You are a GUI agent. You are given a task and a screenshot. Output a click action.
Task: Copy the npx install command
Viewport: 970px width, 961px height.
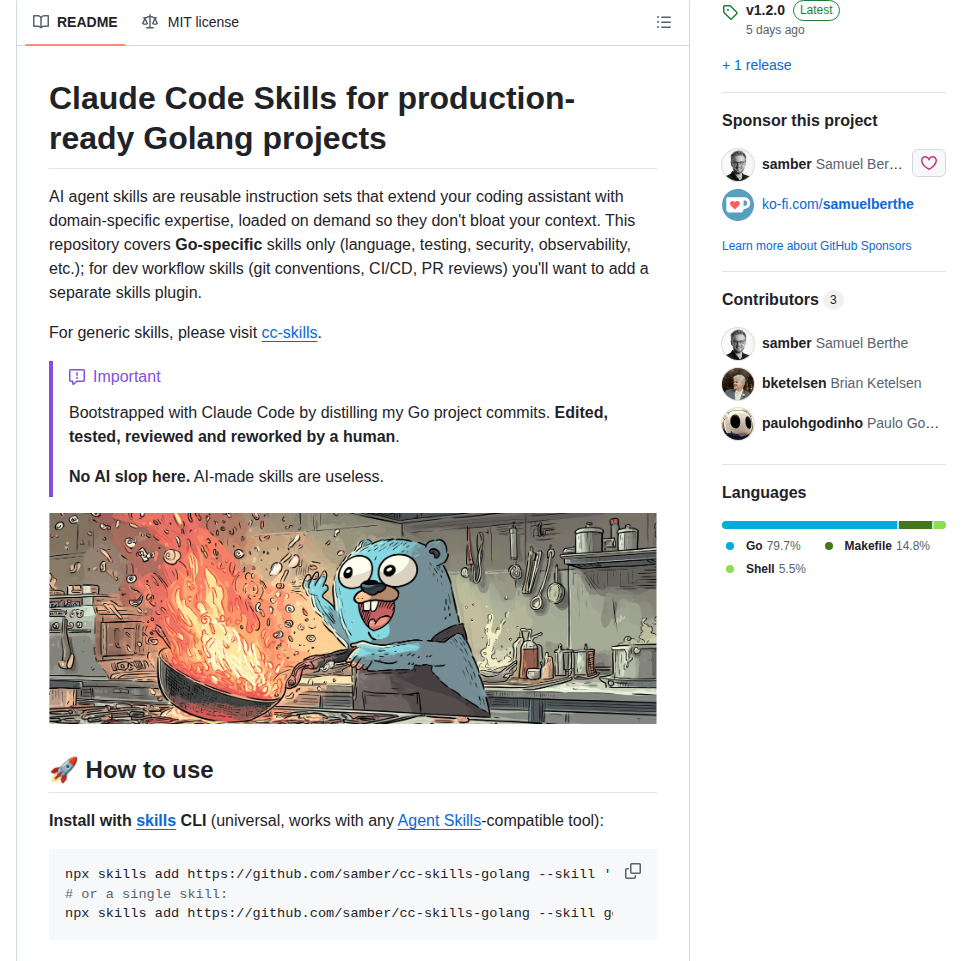click(x=633, y=871)
